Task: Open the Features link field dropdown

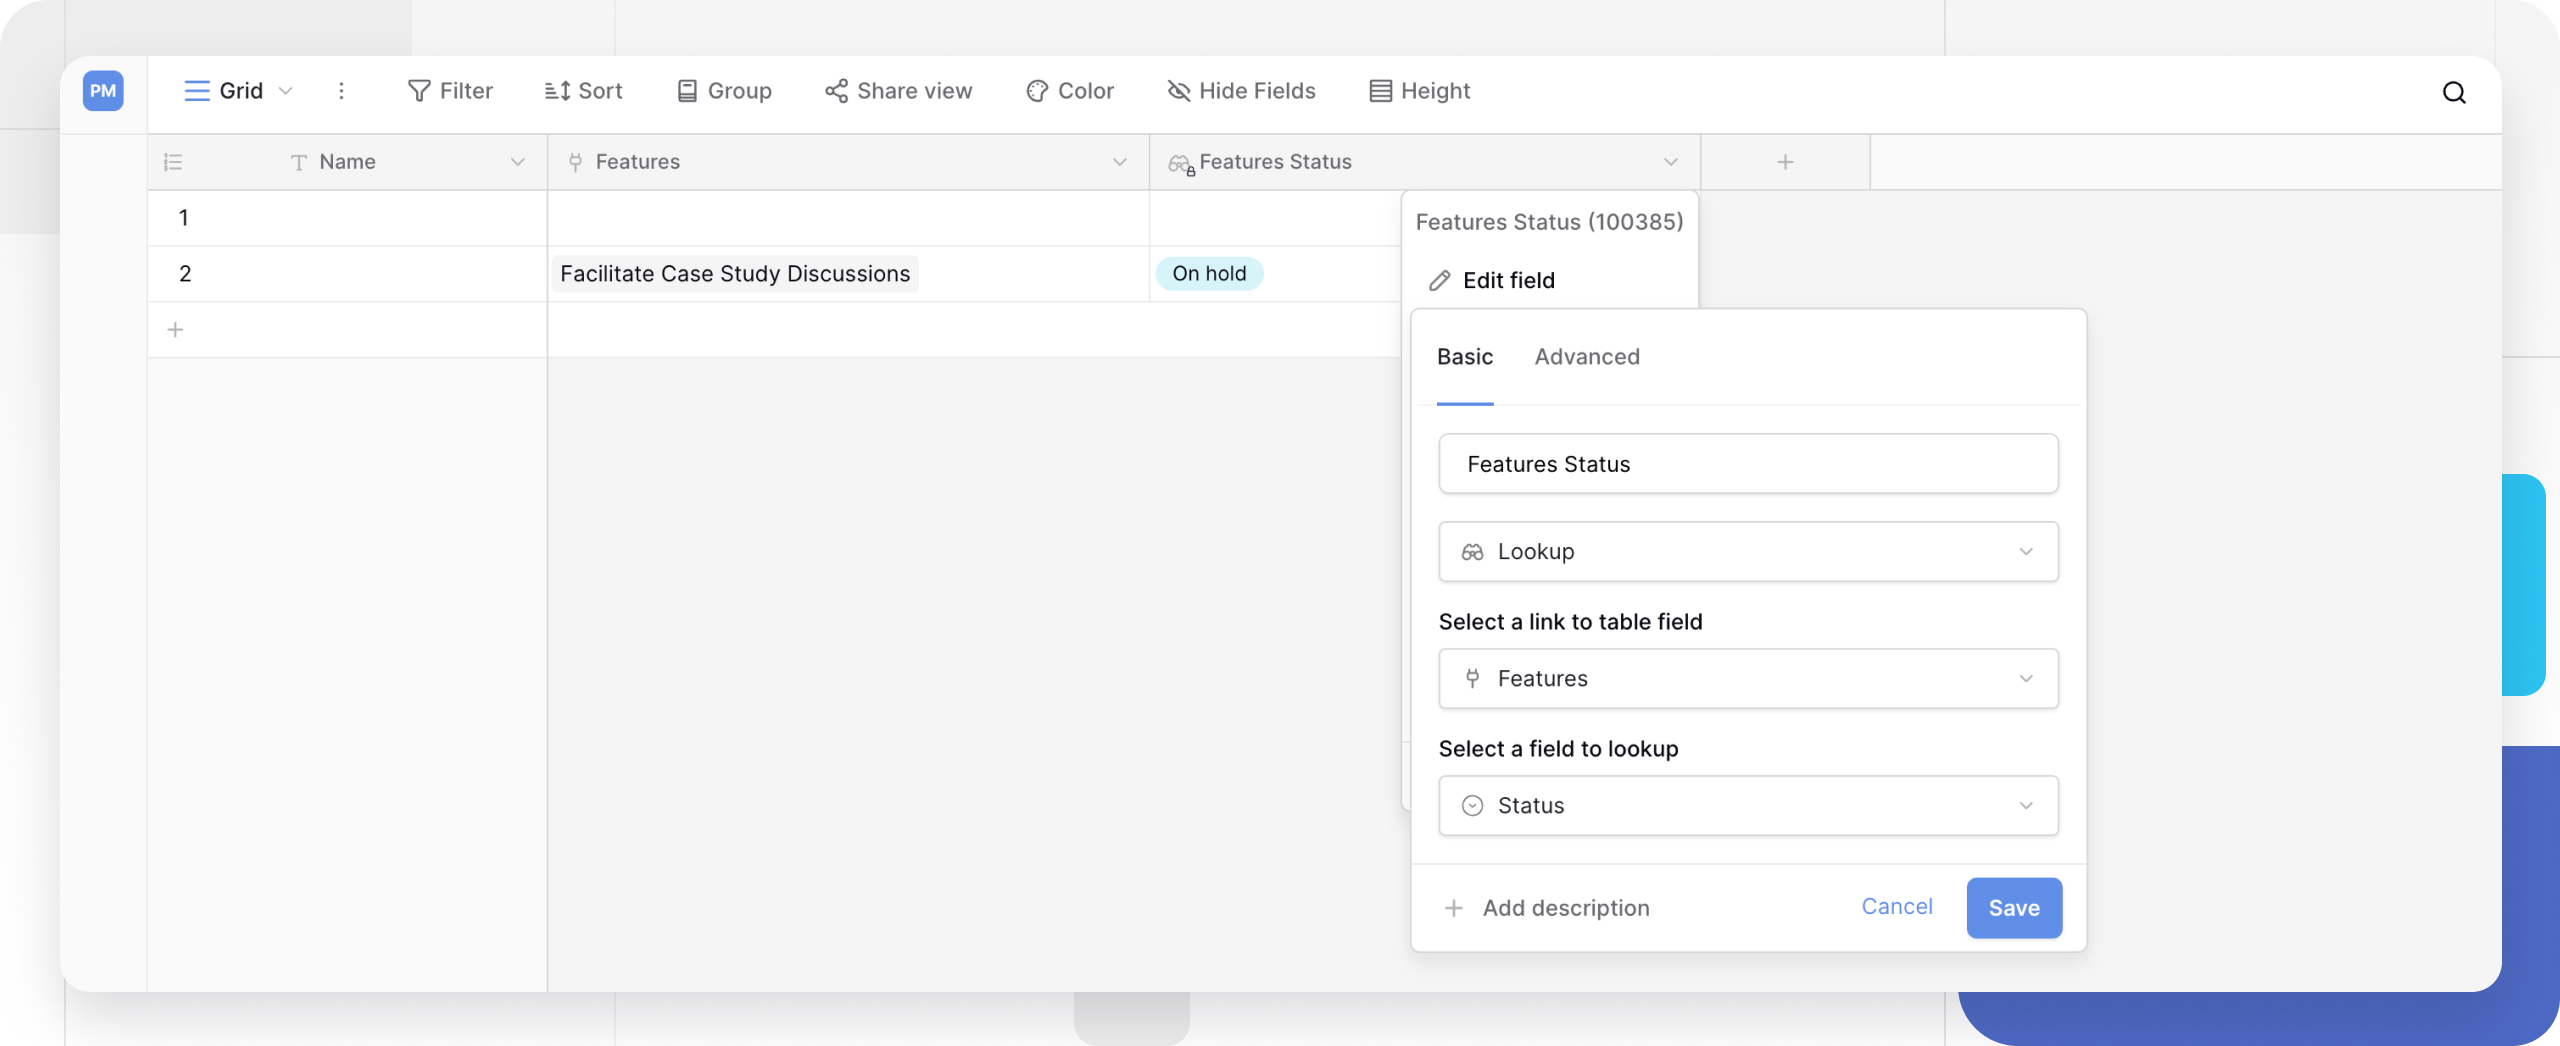Action: click(x=1747, y=679)
